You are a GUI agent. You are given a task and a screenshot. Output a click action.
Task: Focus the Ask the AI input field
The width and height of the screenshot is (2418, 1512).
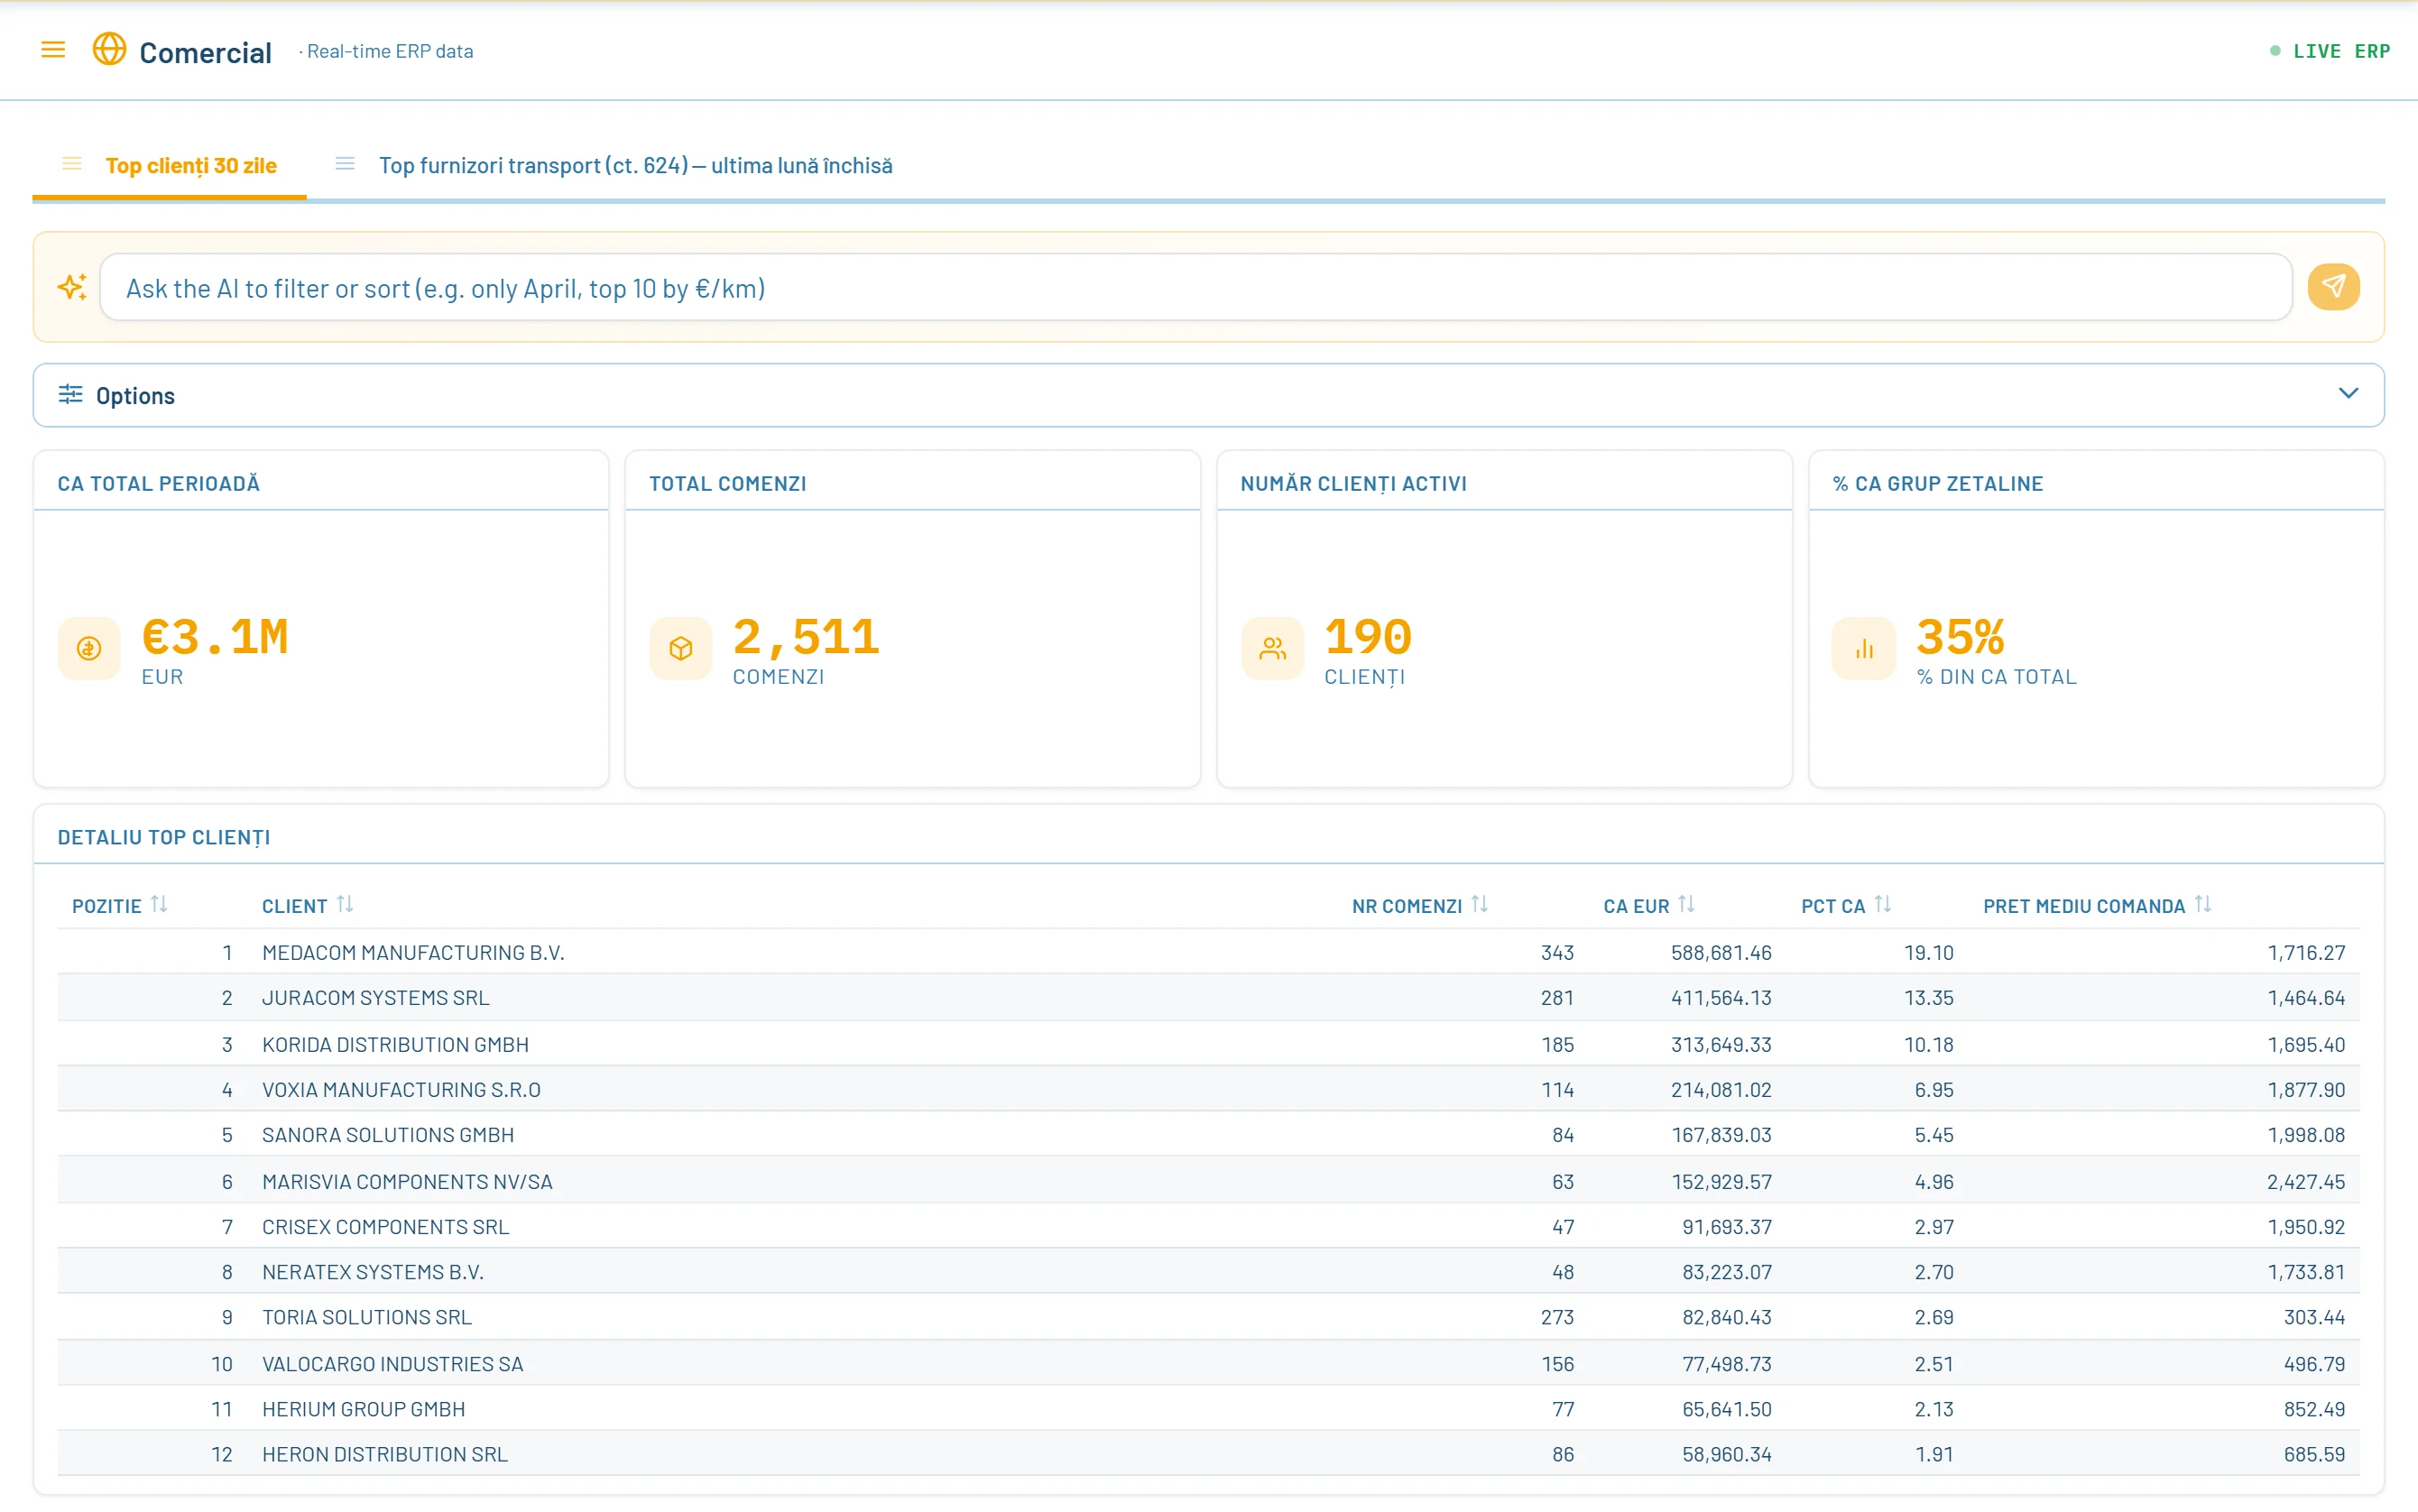tap(1196, 288)
